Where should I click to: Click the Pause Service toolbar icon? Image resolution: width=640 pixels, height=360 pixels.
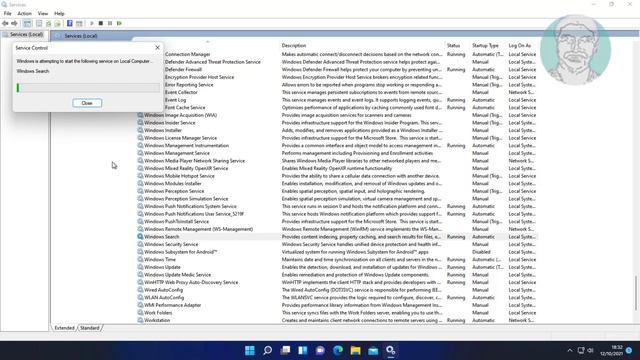(110, 23)
